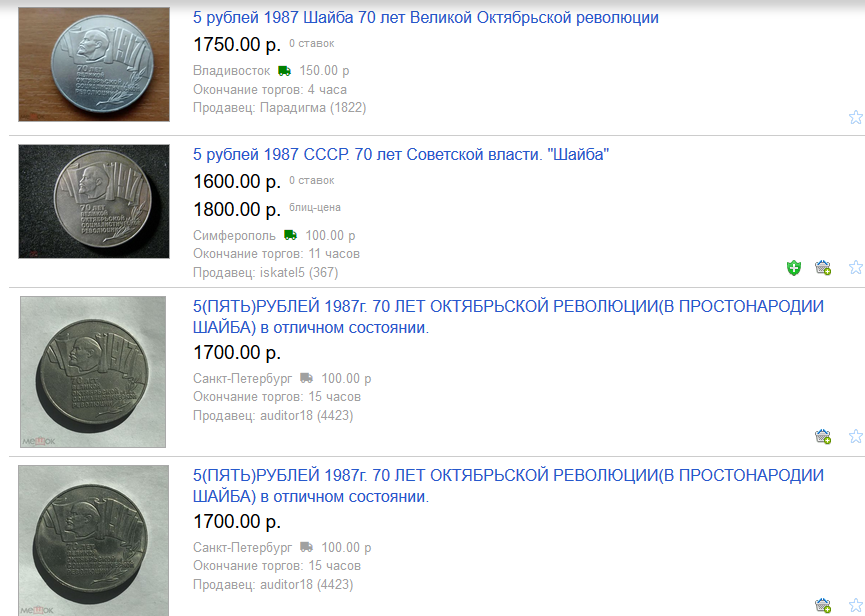Open third listing titled '5(ПЯТЬ)РУБЛЕЙ 1987г.'
Viewport: 865px width, 616px height.
coord(508,317)
